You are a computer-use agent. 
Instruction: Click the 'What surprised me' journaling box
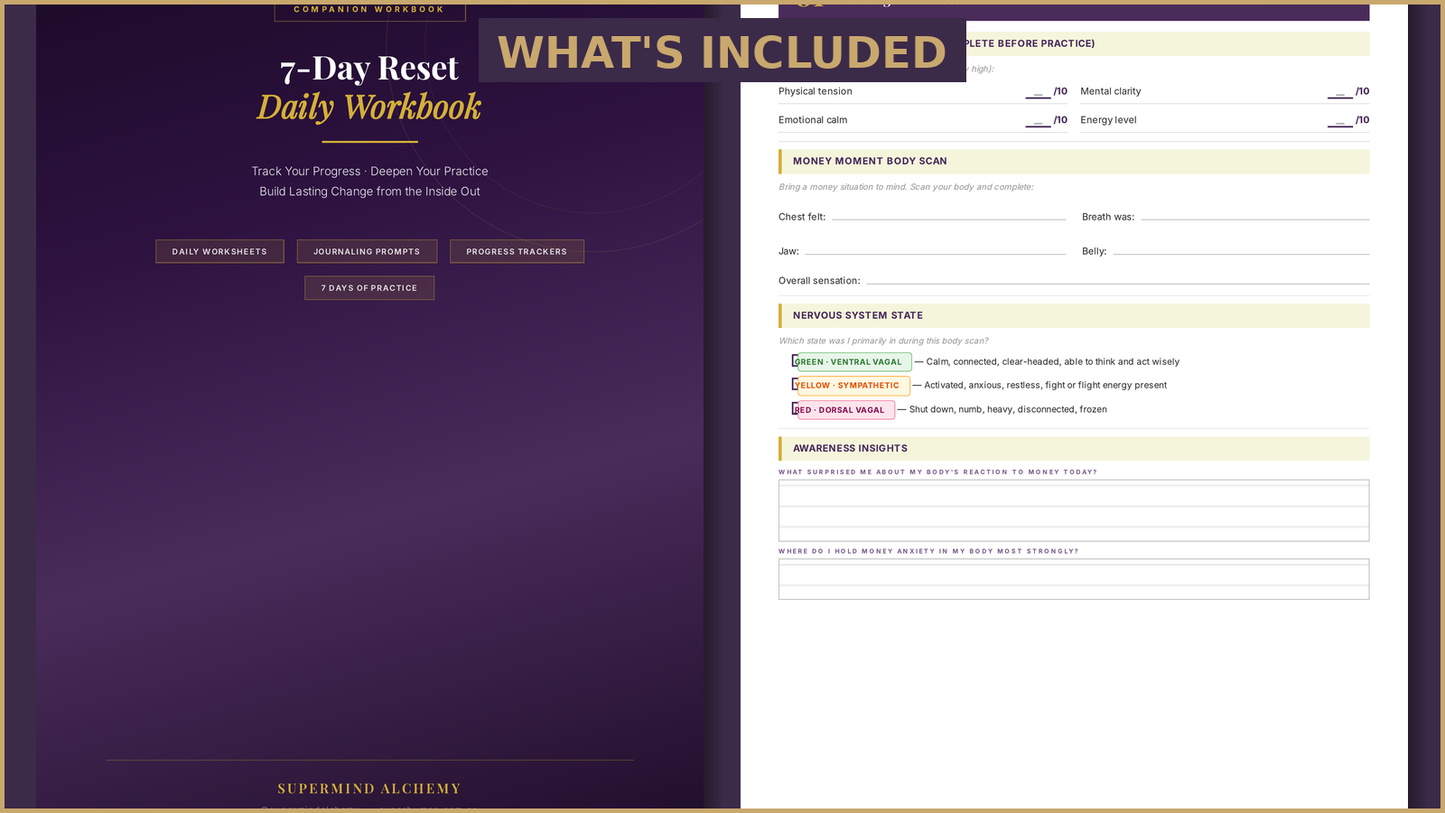click(1074, 510)
